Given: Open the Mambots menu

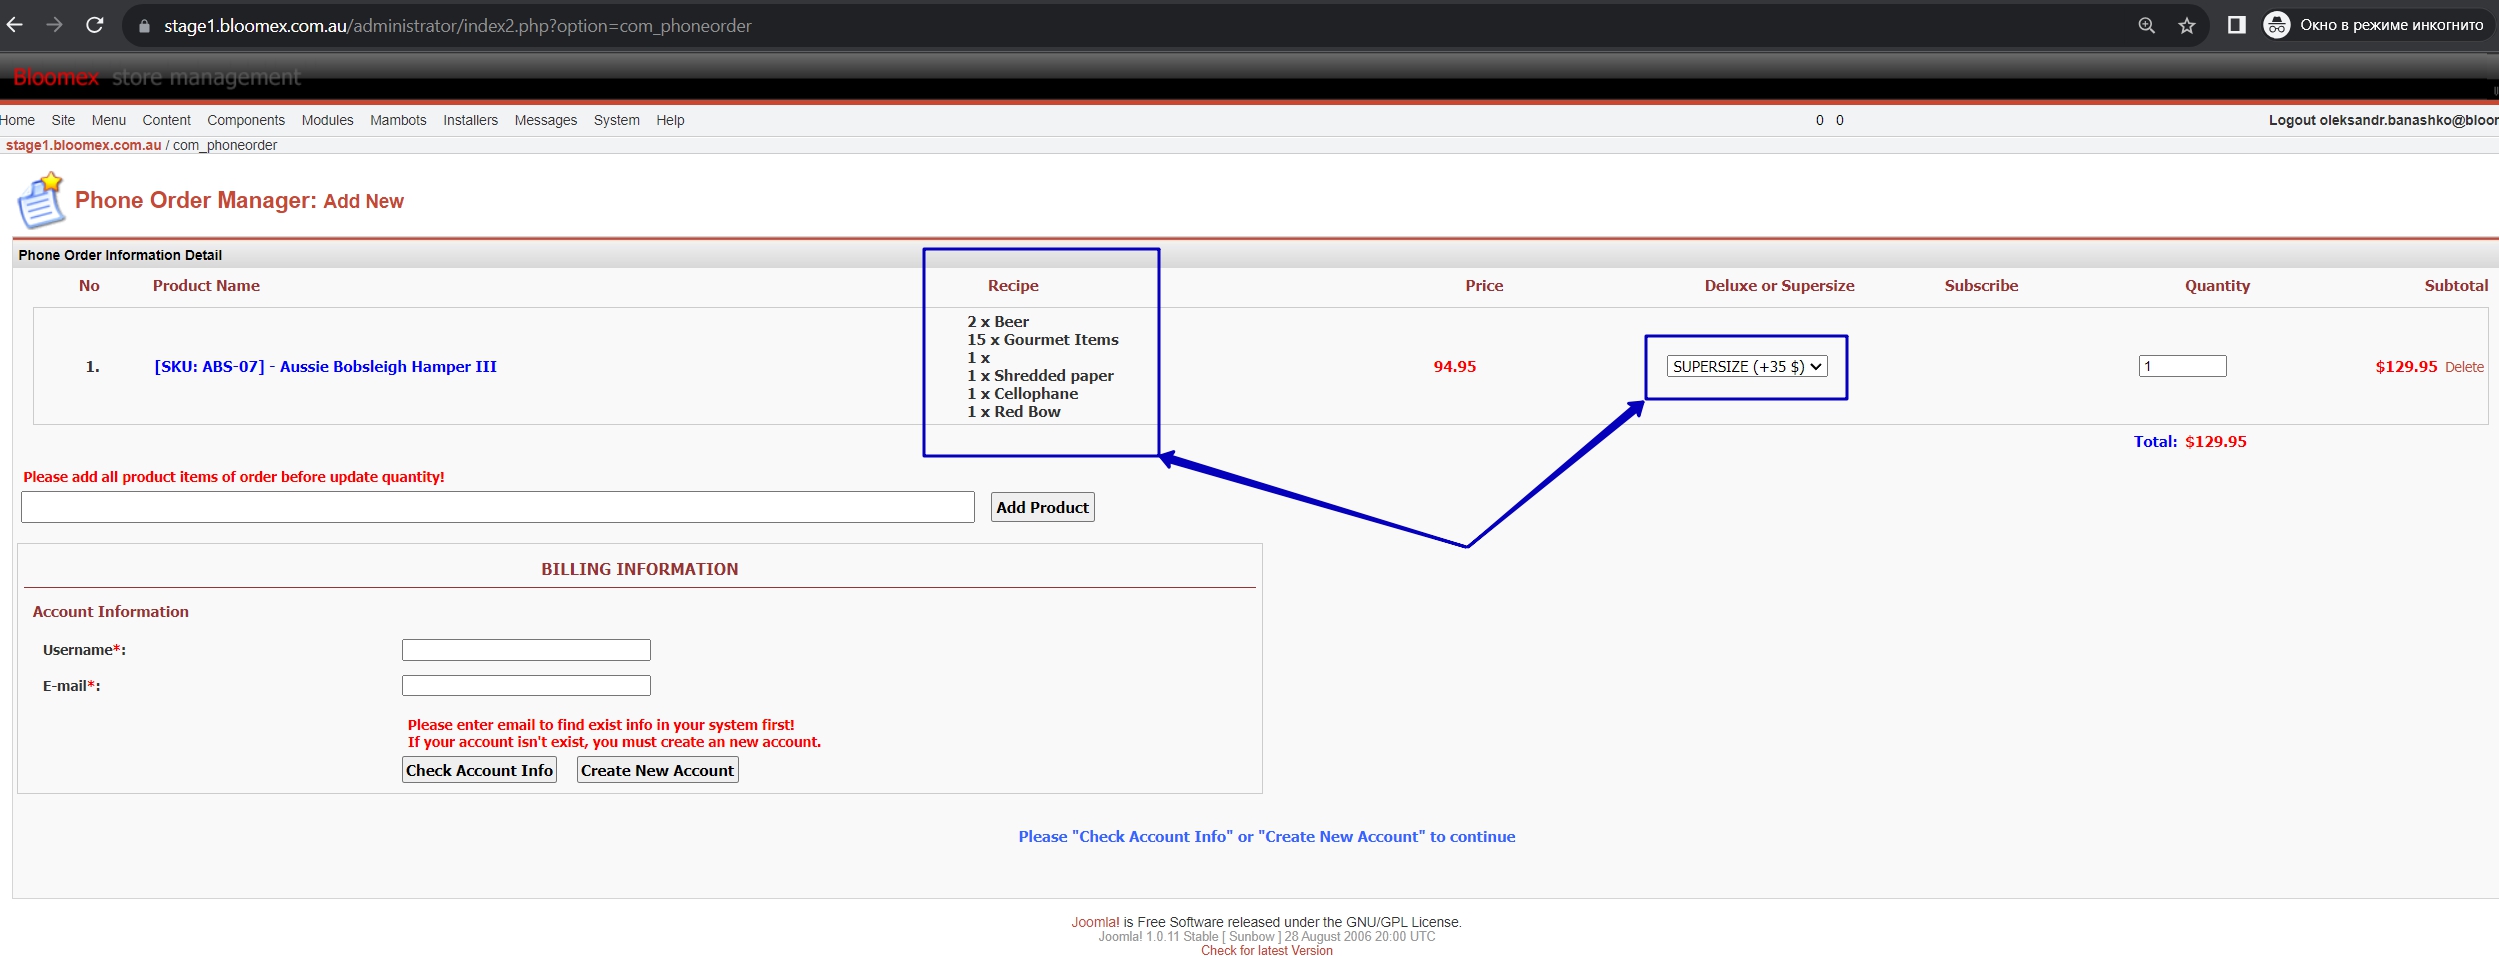Looking at the screenshot, I should point(398,120).
